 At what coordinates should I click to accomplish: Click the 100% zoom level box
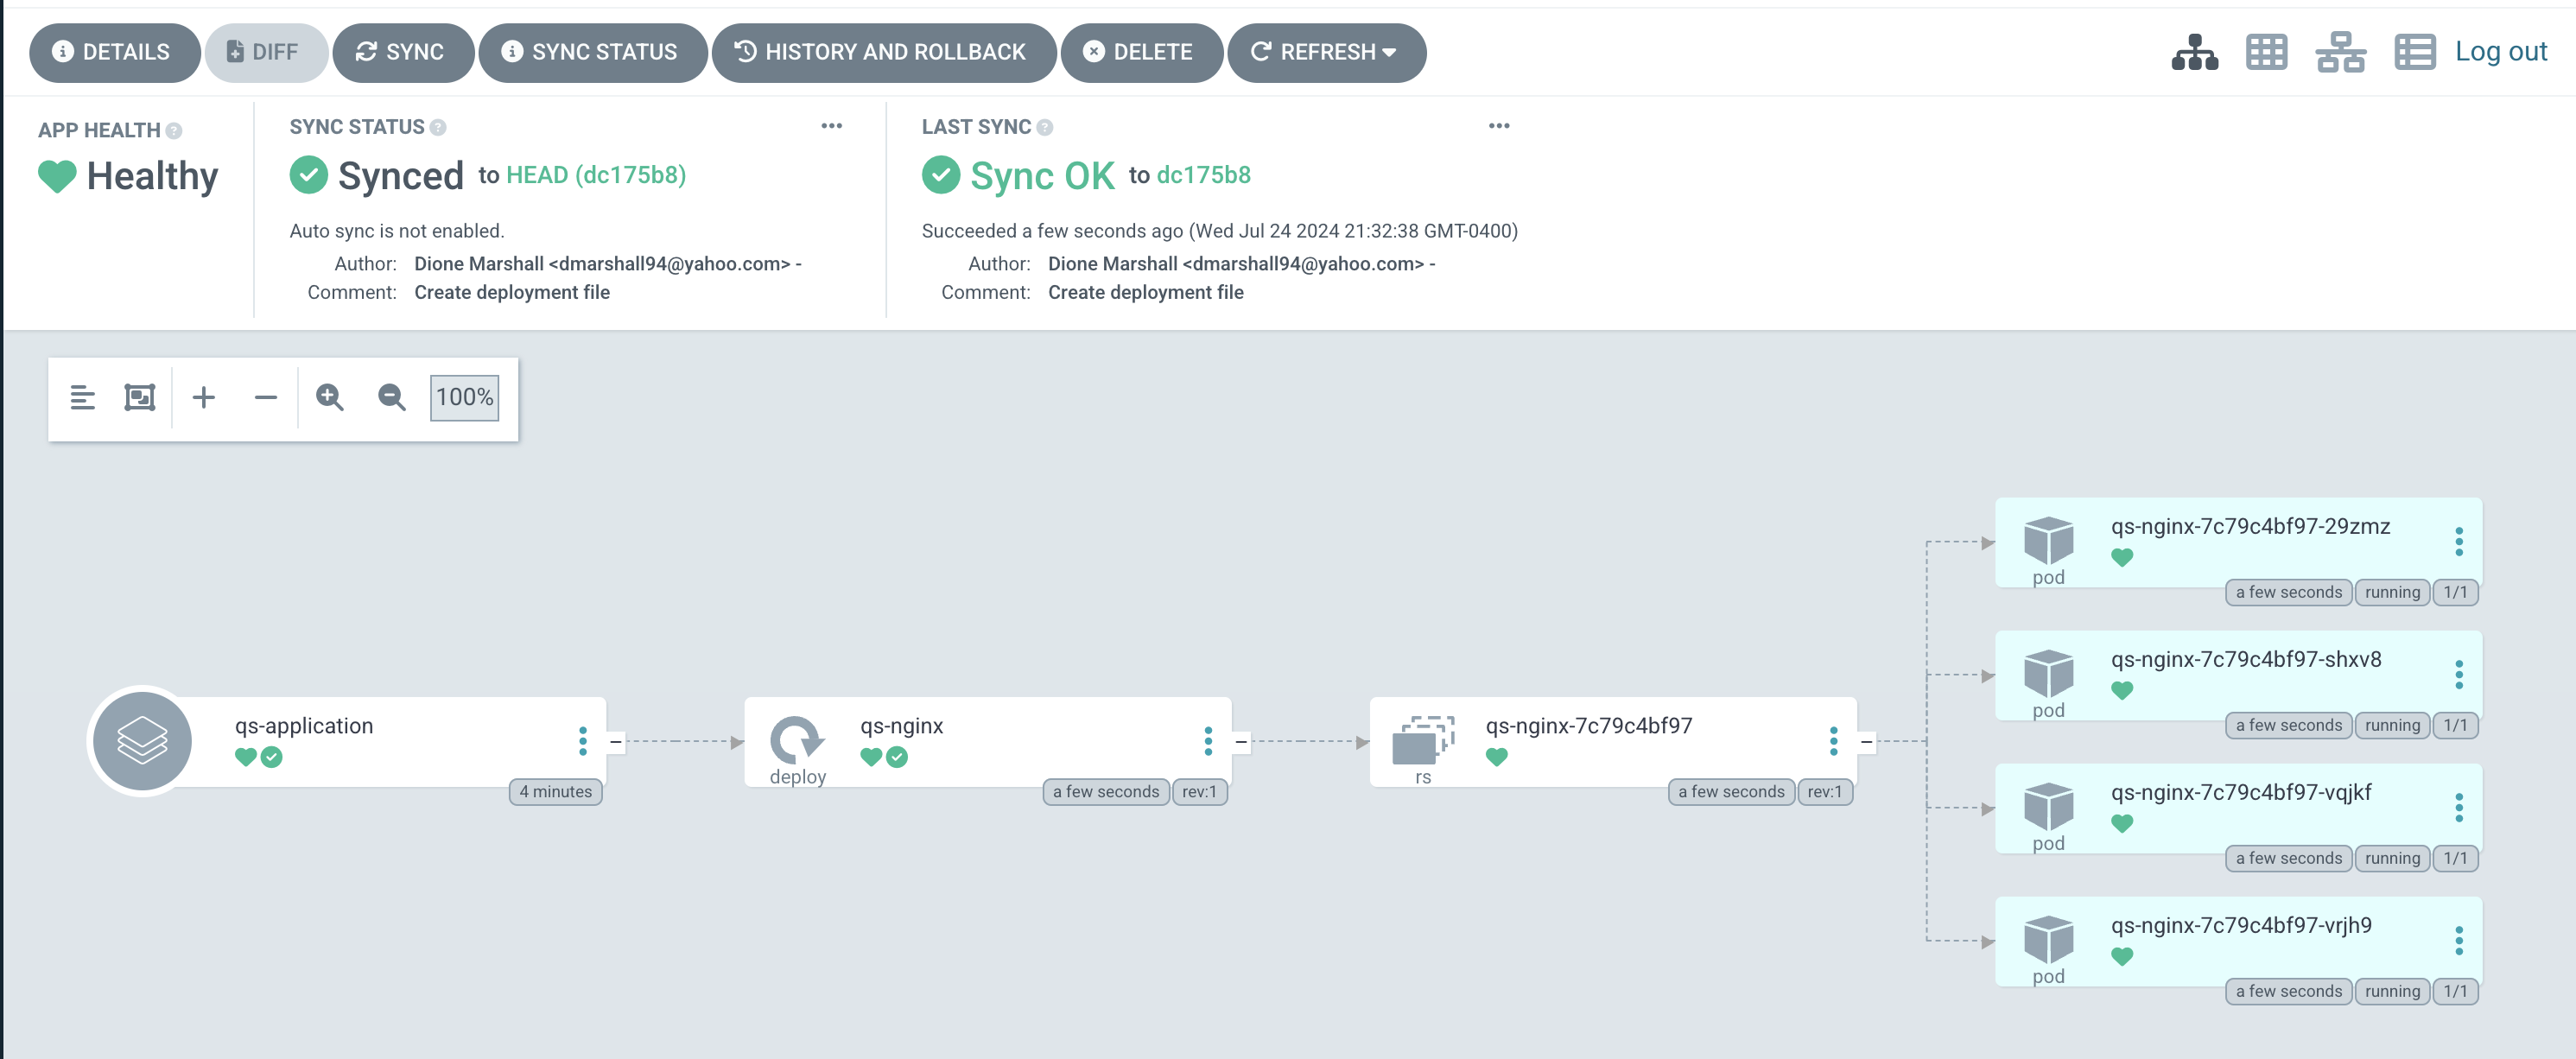(464, 397)
